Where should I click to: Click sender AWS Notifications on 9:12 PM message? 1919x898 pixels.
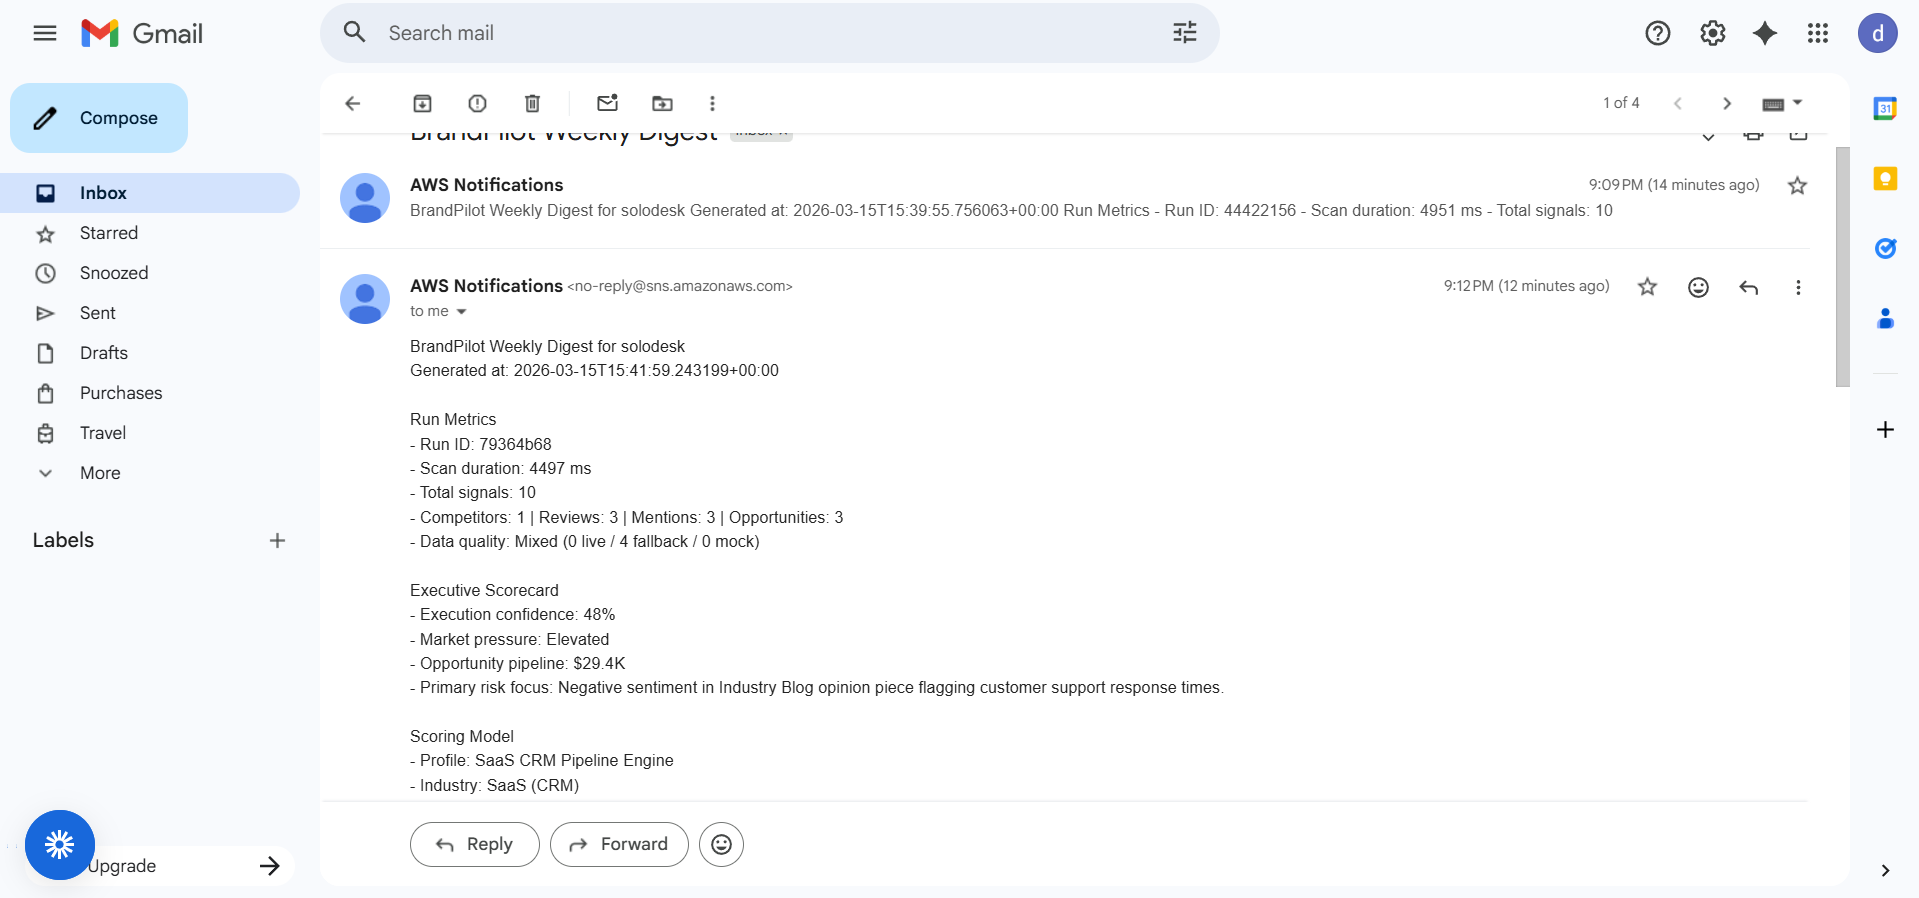pyautogui.click(x=486, y=286)
